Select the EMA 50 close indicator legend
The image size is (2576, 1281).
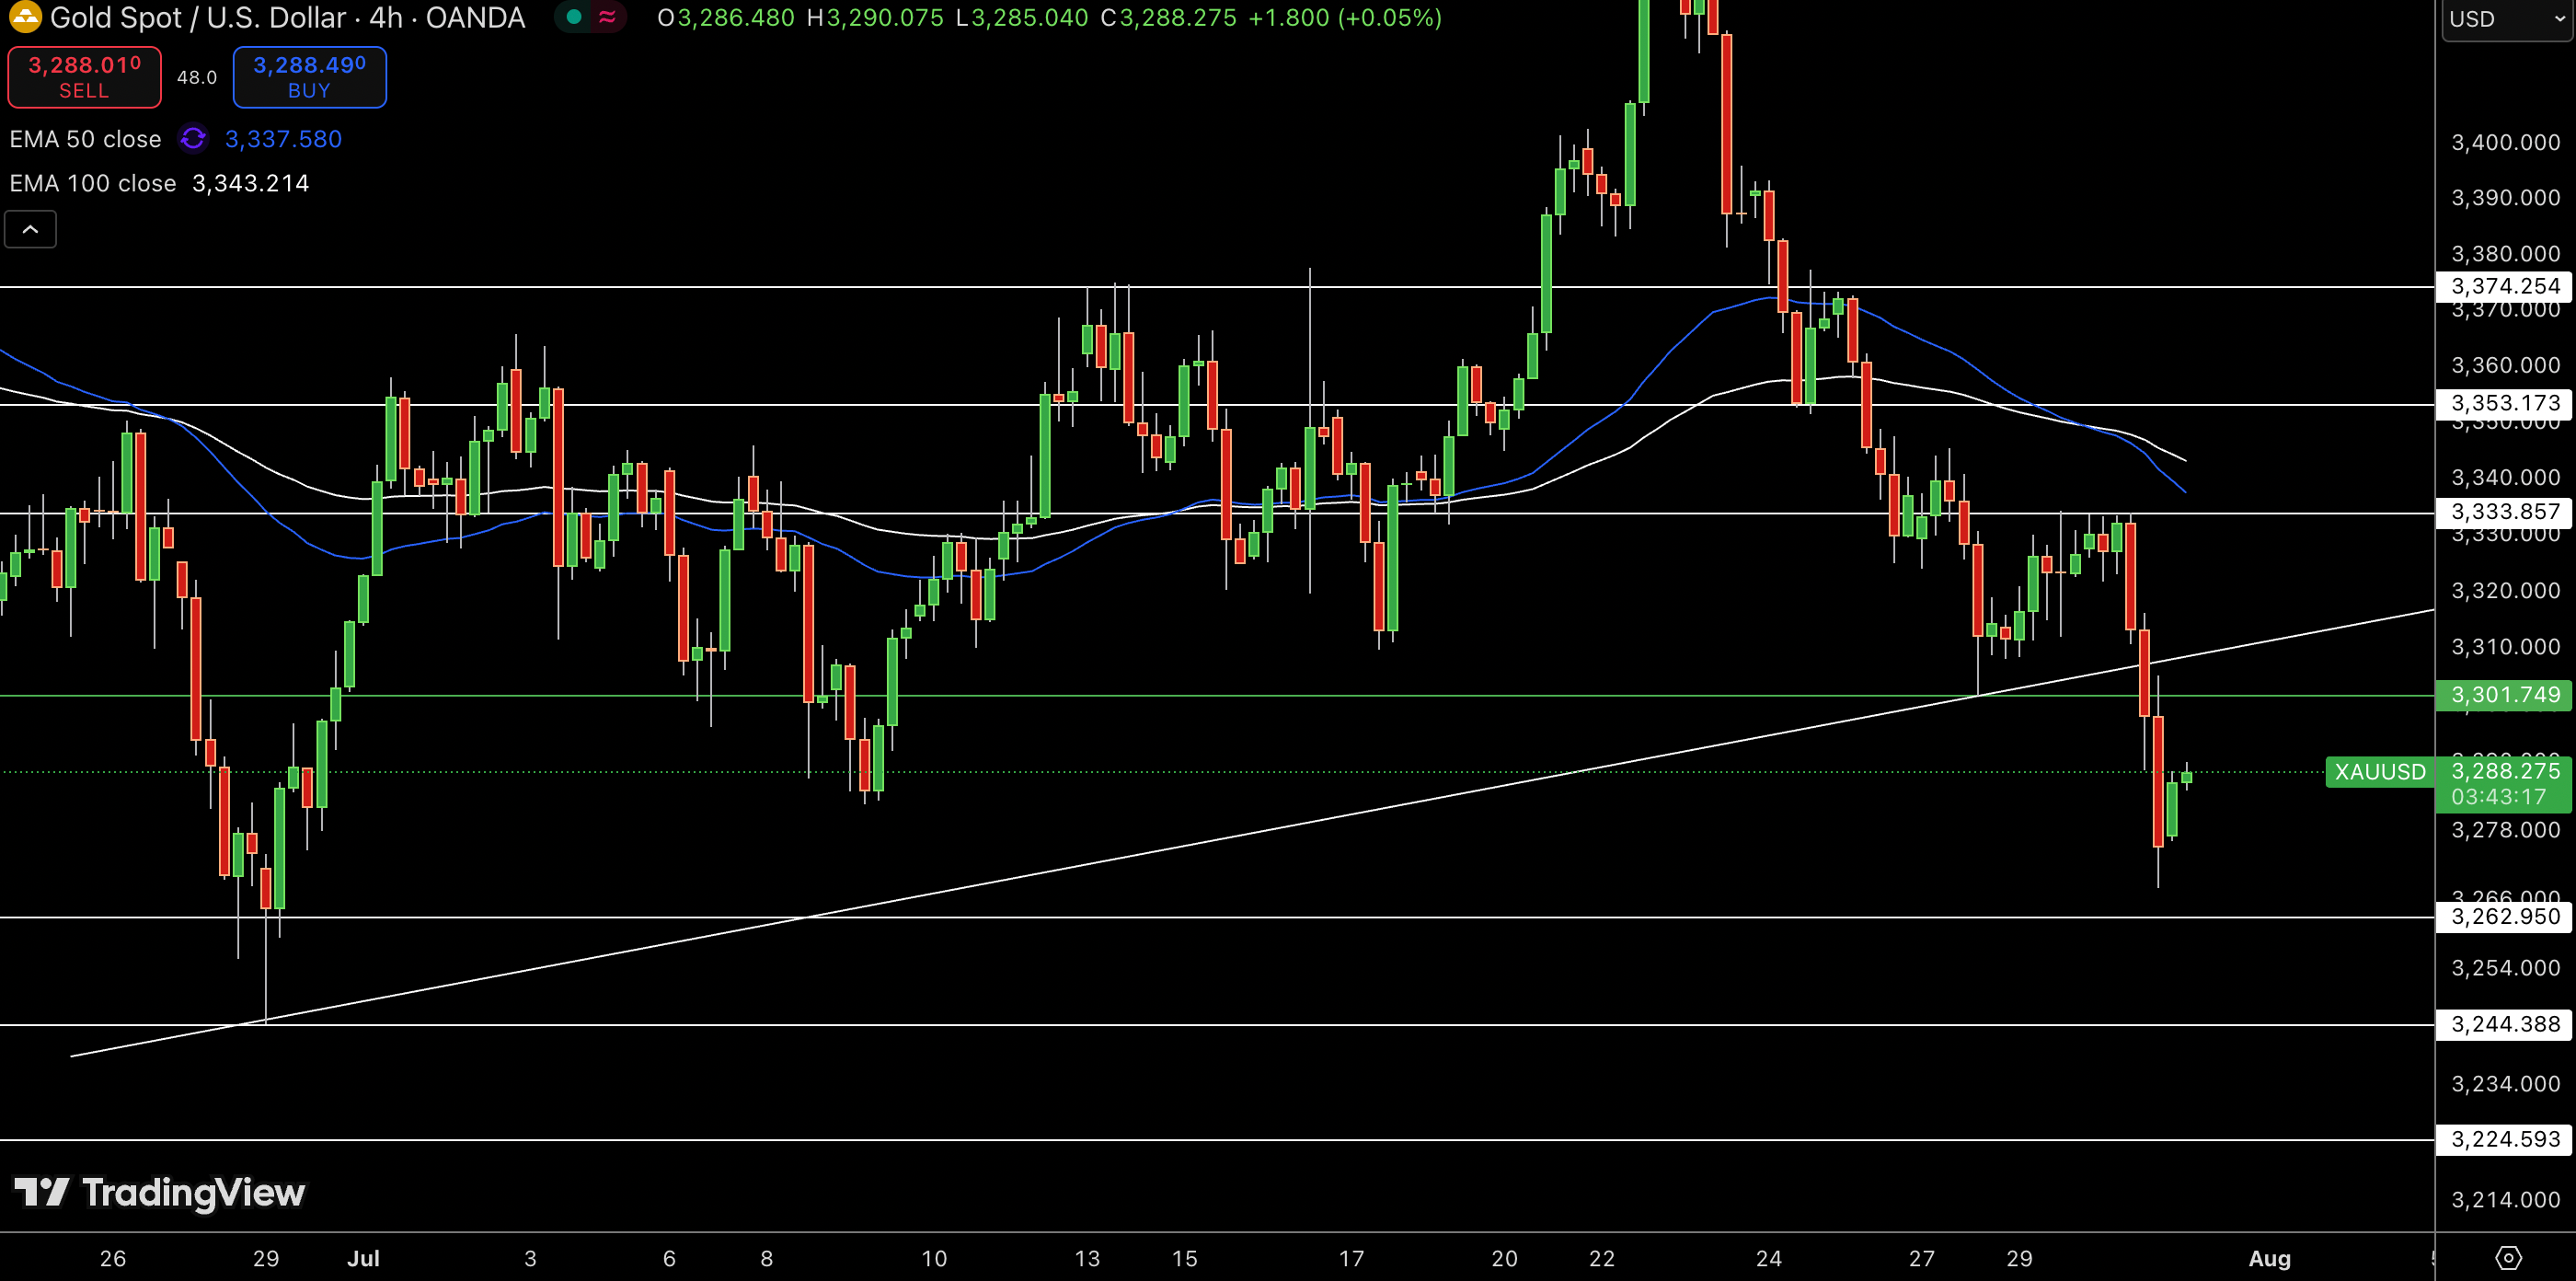coord(85,139)
